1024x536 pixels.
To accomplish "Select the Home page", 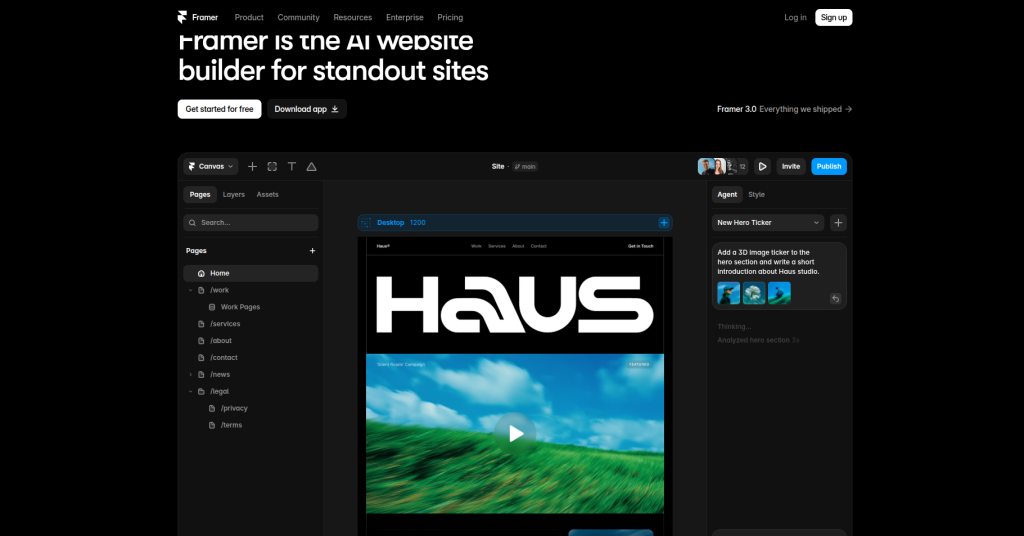I will [251, 274].
